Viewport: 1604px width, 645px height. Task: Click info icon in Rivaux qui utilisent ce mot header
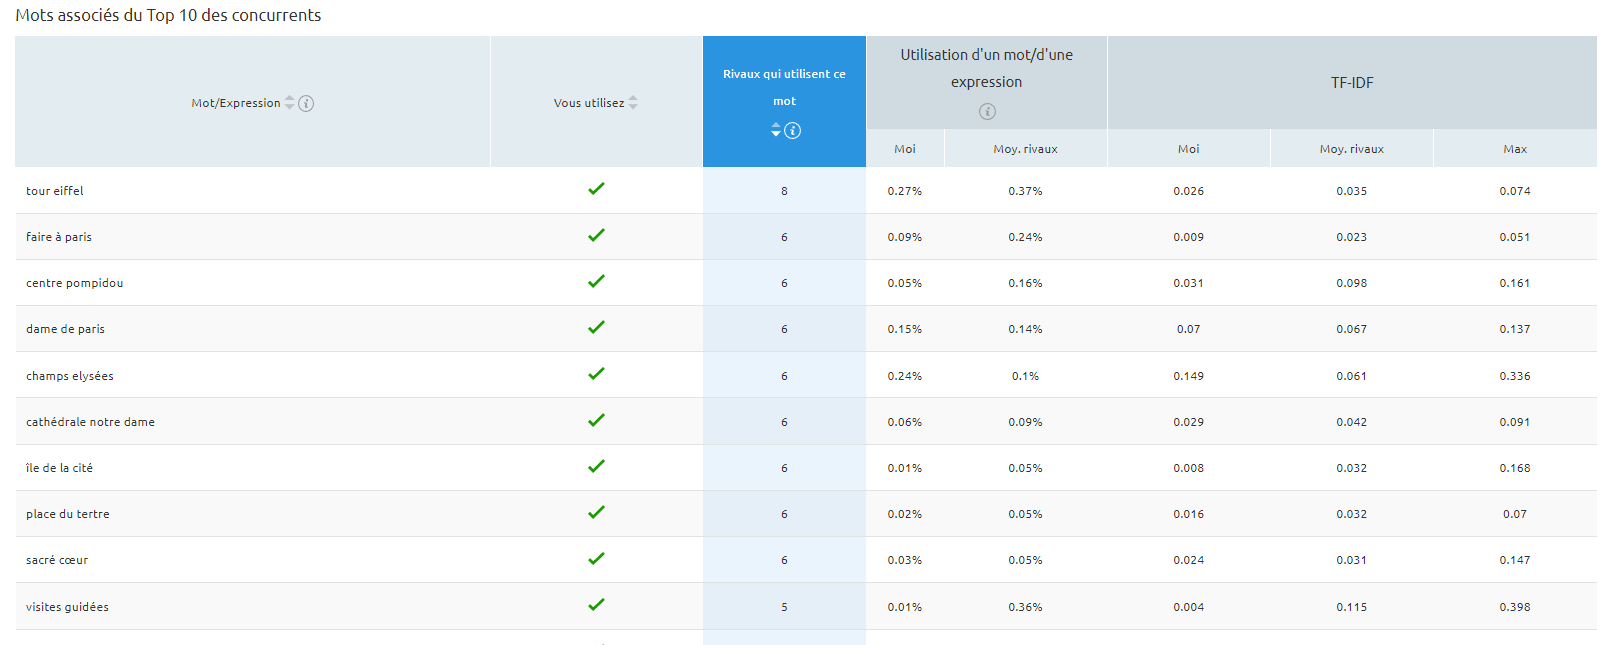[x=793, y=130]
